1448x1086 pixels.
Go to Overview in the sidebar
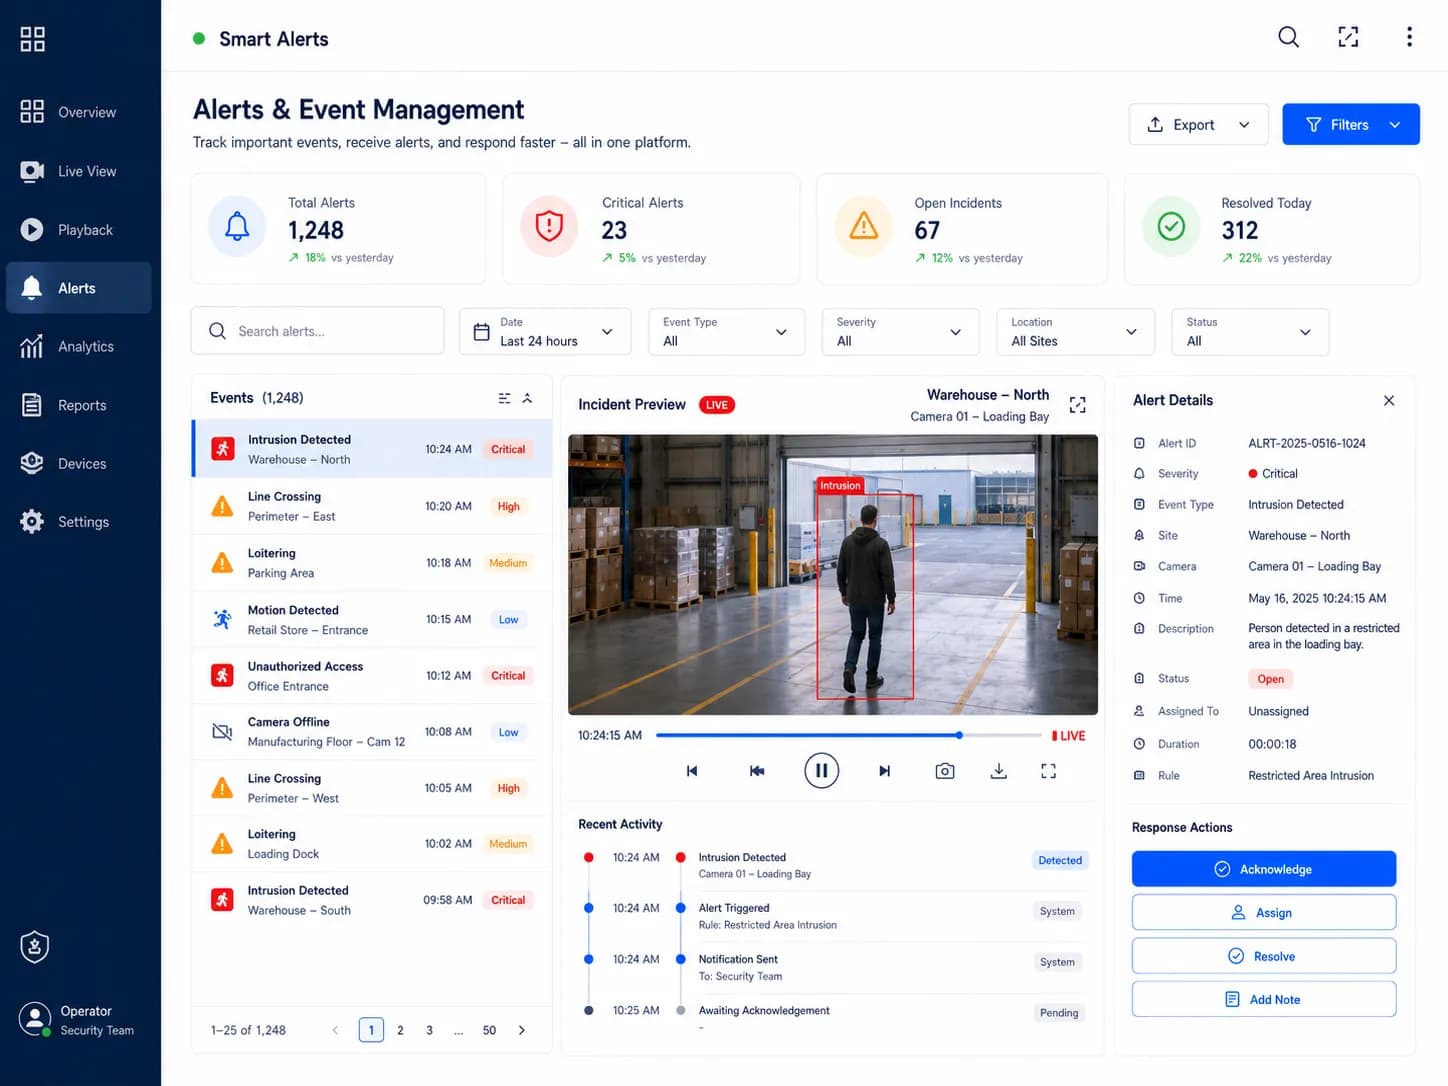coord(78,112)
